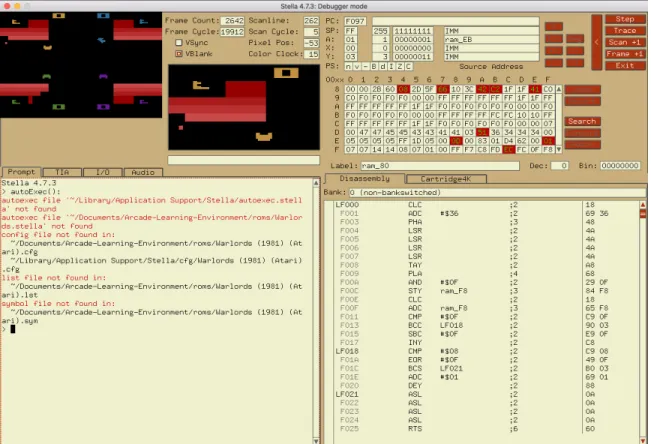
Task: Click the SP register hex field FF
Action: (350, 31)
